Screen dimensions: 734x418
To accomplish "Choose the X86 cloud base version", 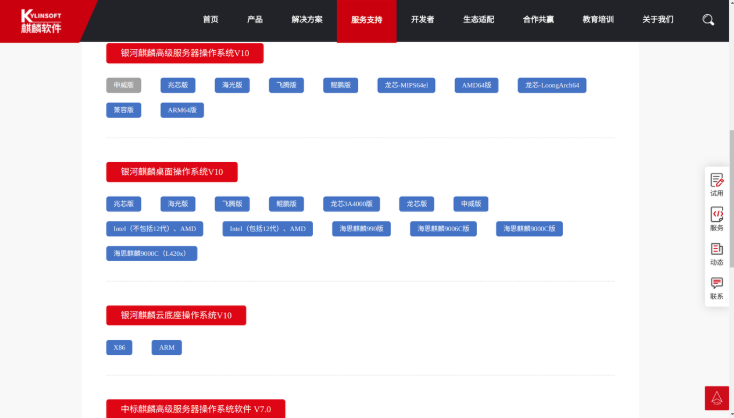I will (119, 348).
